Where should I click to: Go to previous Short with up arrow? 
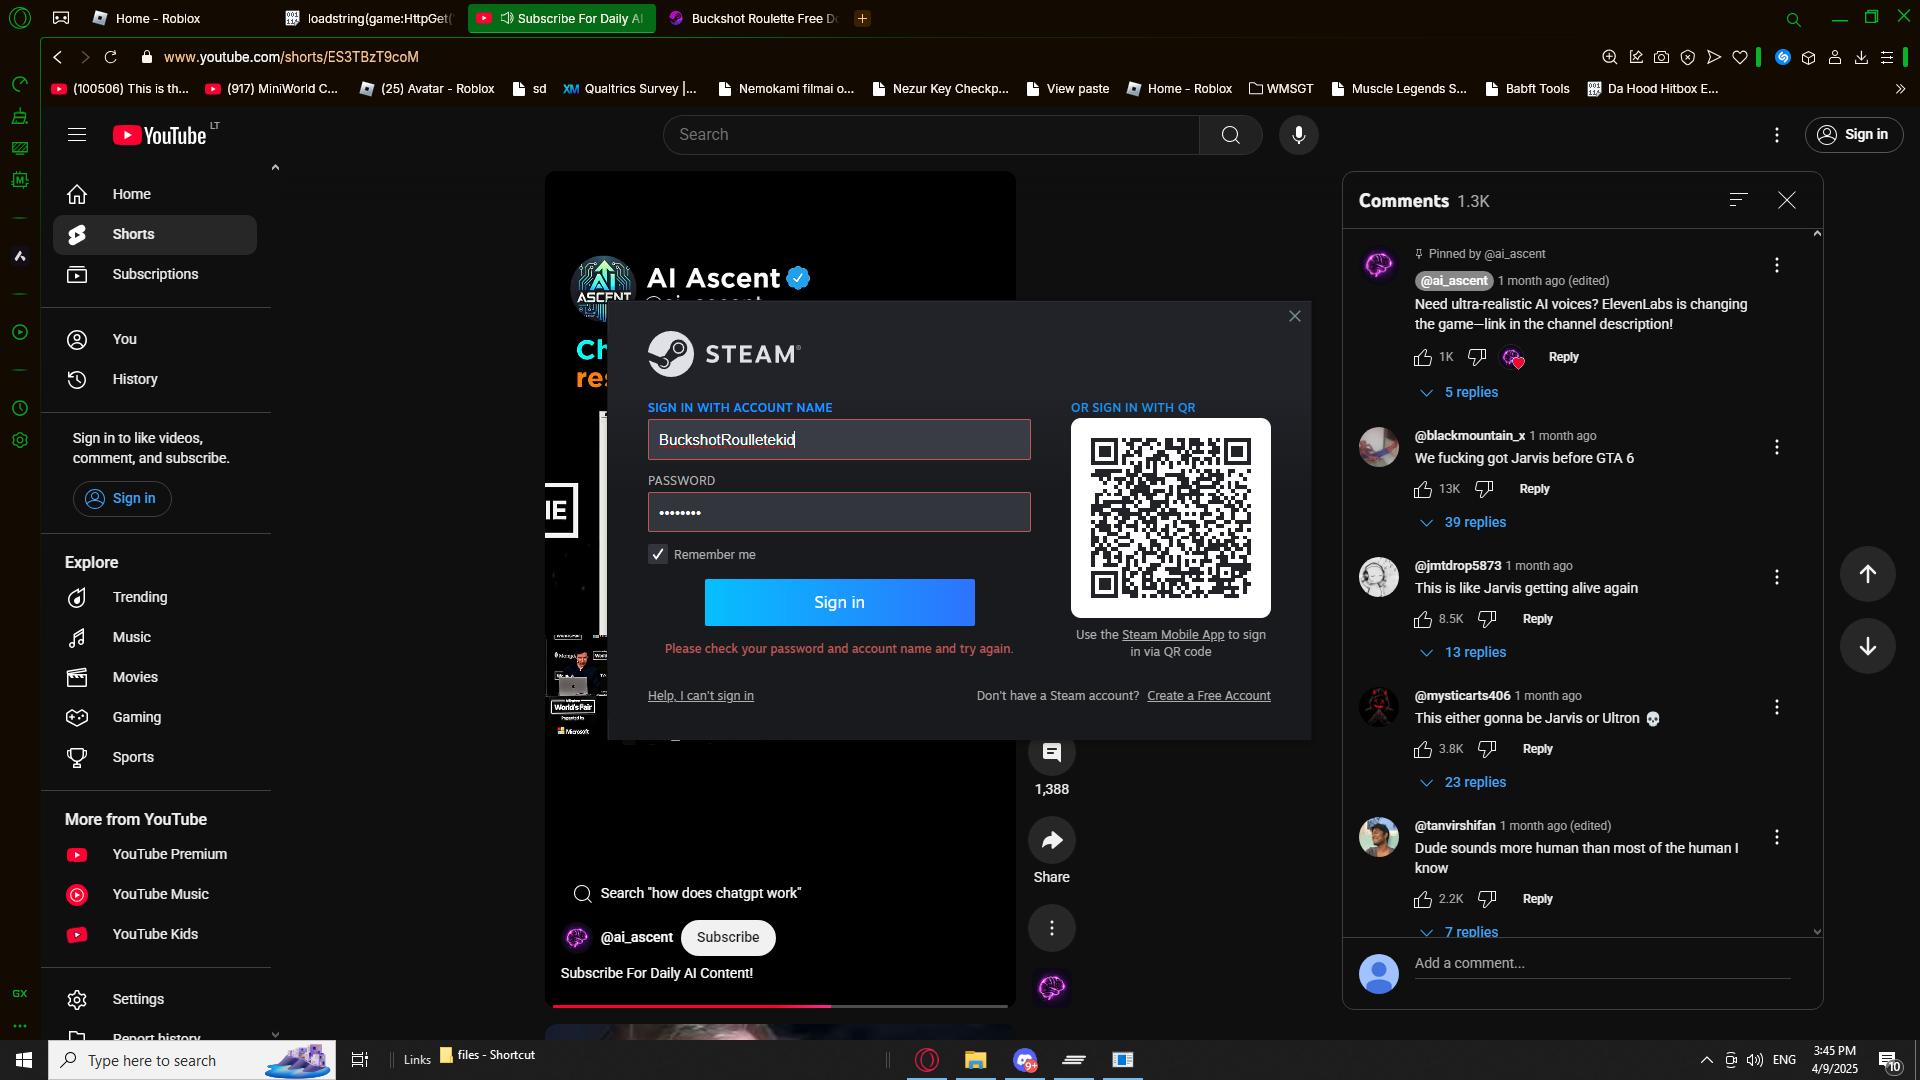tap(1867, 574)
